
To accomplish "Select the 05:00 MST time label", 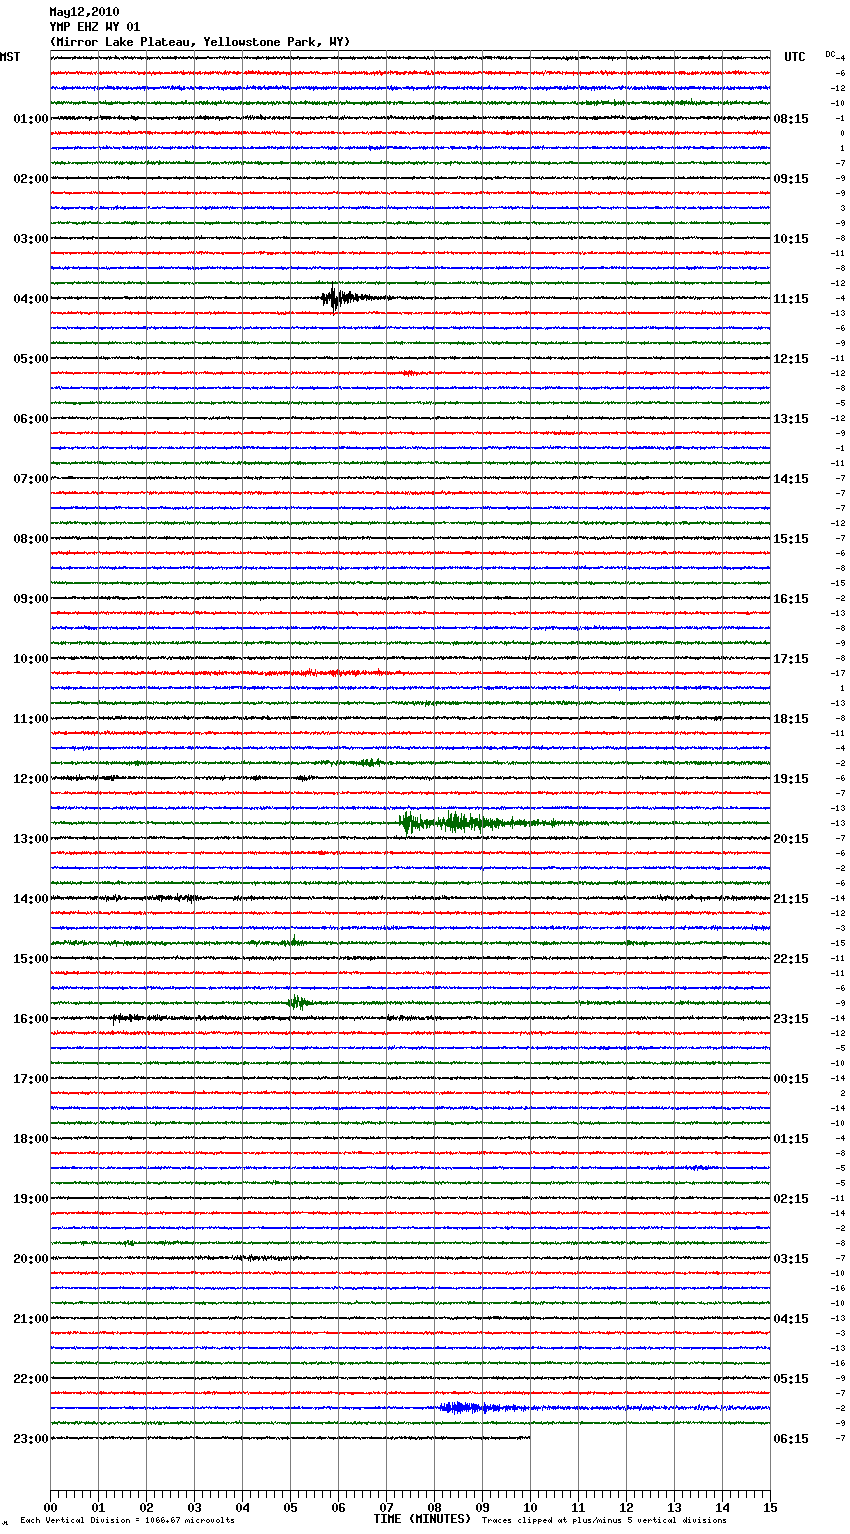I will click(30, 359).
